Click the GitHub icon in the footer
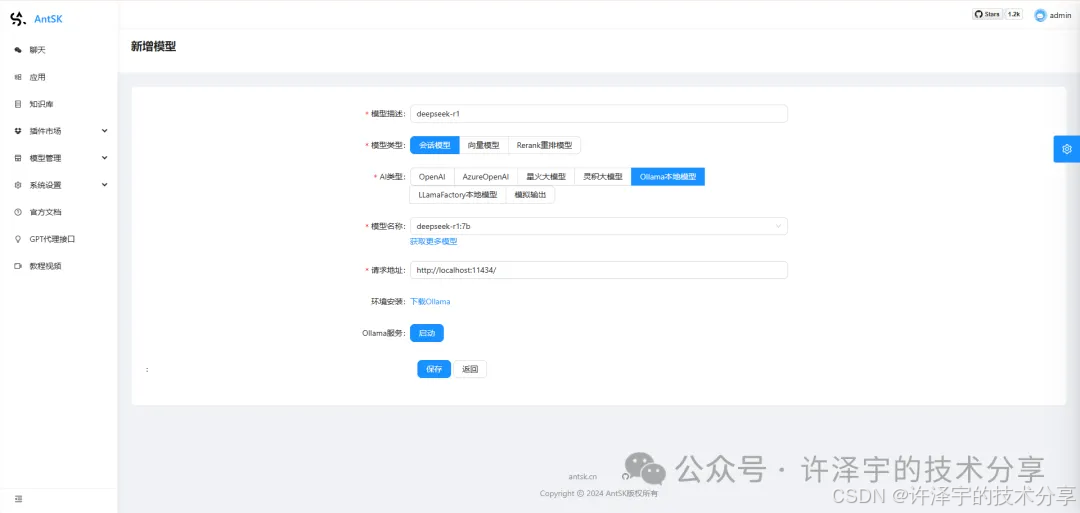The image size is (1080, 513). pos(625,477)
